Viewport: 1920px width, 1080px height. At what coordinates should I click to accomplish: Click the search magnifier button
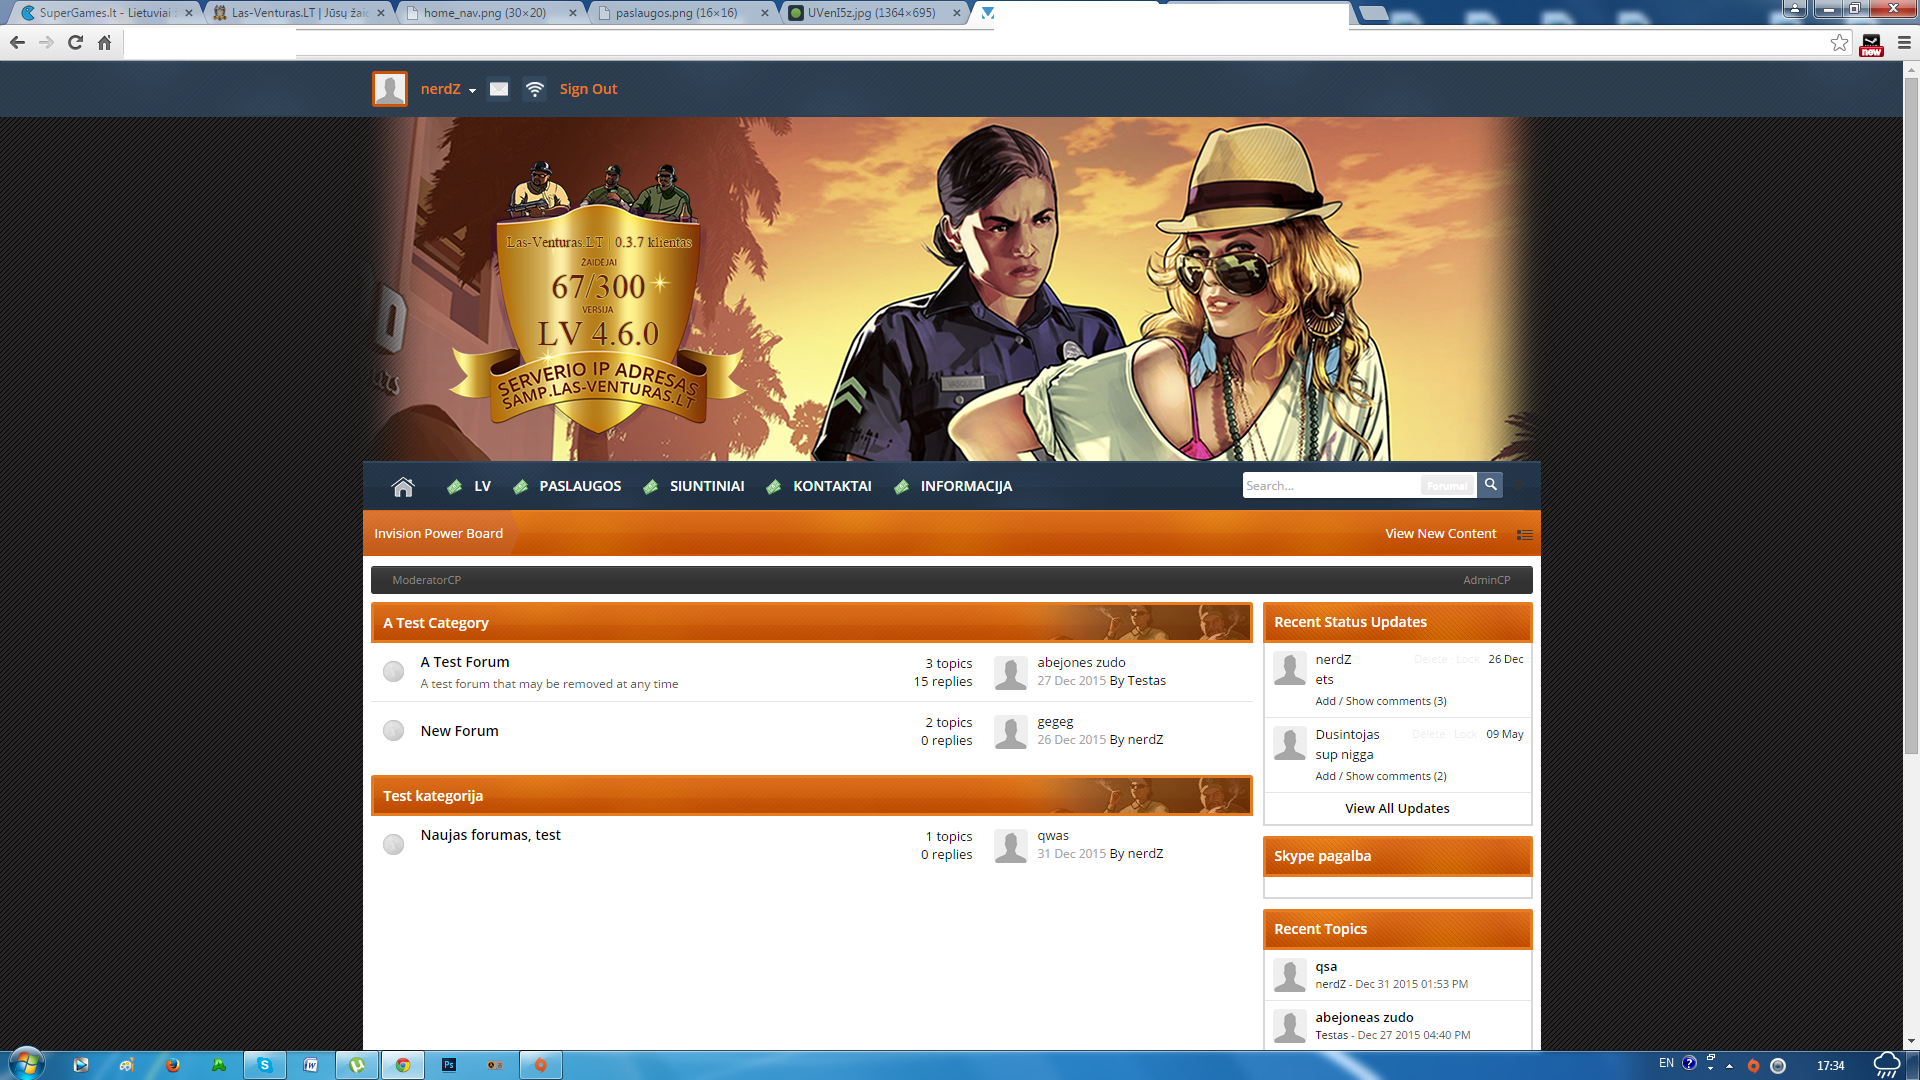(x=1490, y=485)
